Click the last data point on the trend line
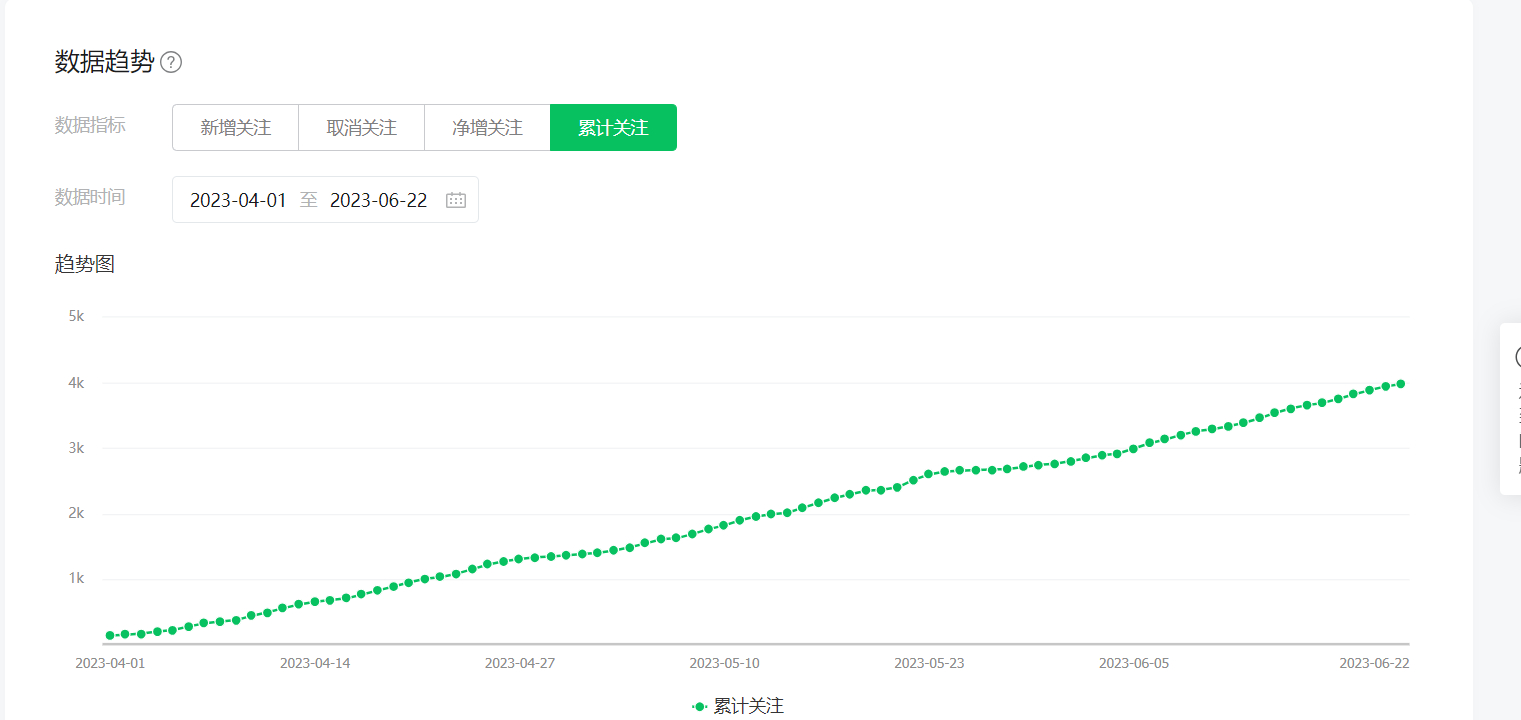1521x720 pixels. point(1401,384)
